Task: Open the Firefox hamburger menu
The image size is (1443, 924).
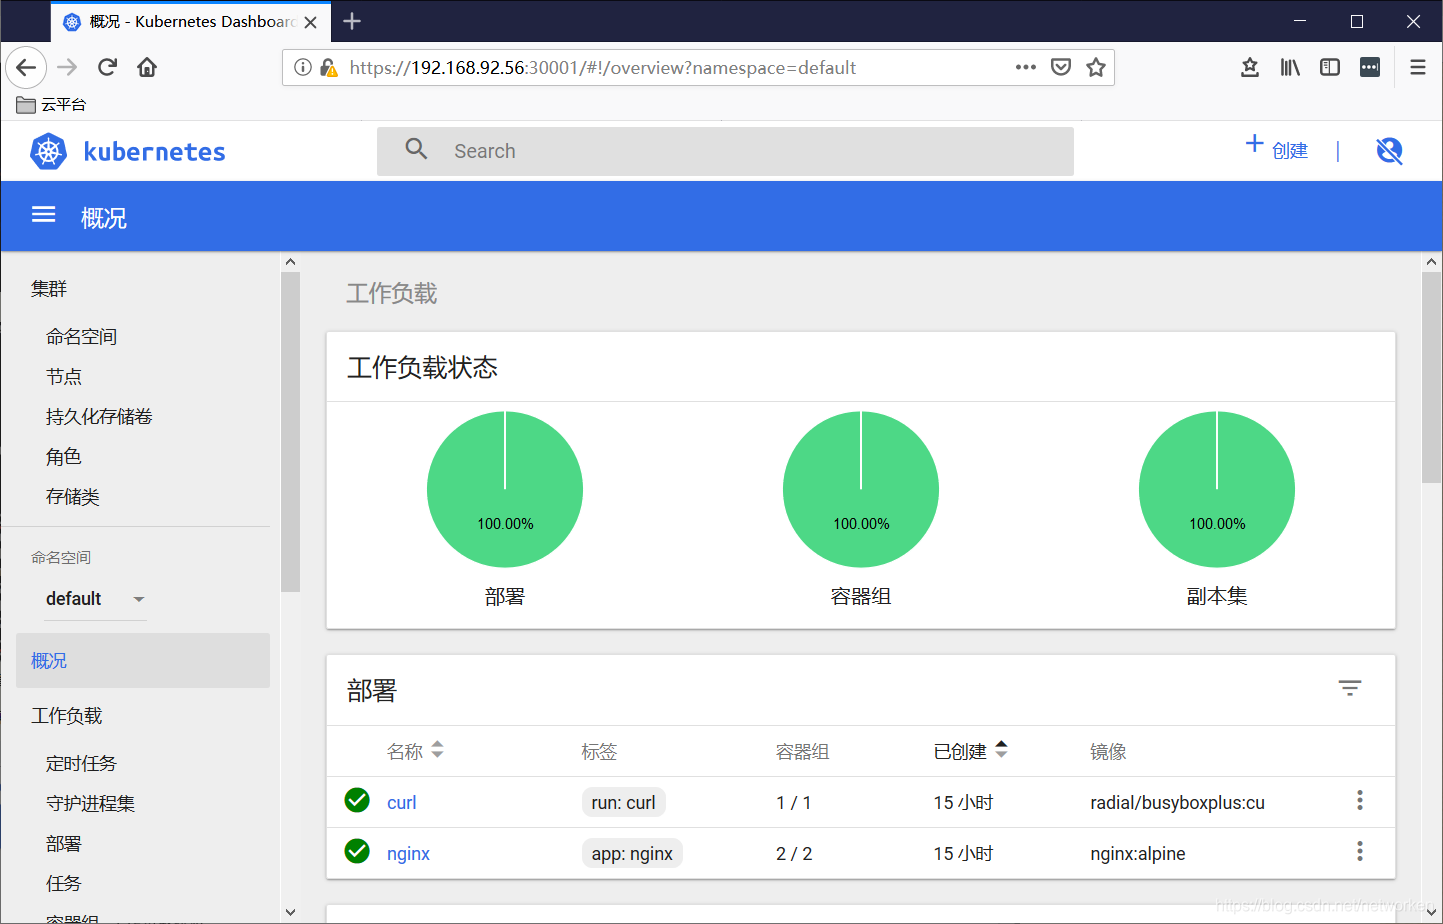Action: click(1418, 67)
